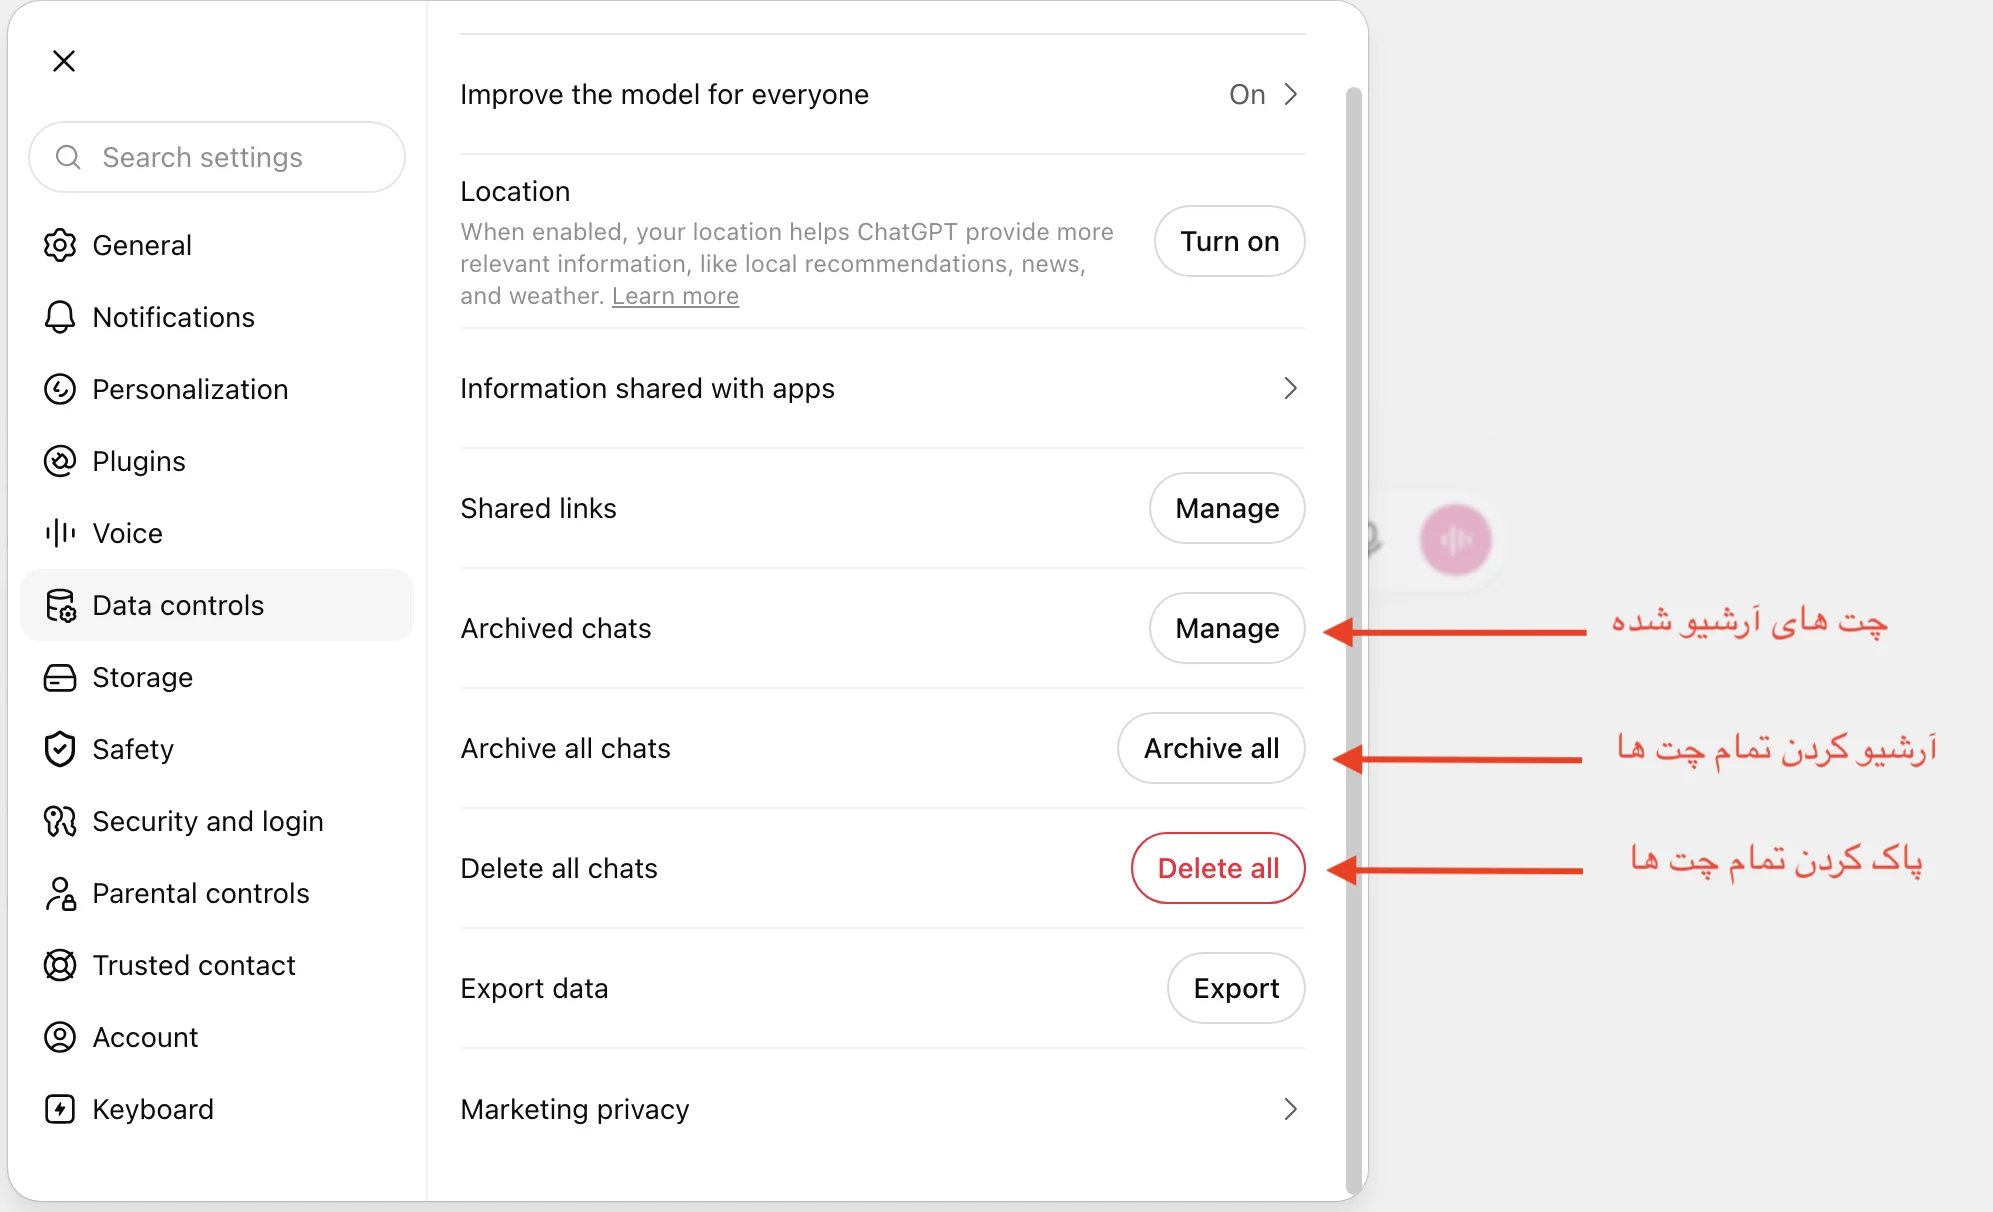Open General settings via gear icon
1993x1212 pixels.
click(60, 245)
